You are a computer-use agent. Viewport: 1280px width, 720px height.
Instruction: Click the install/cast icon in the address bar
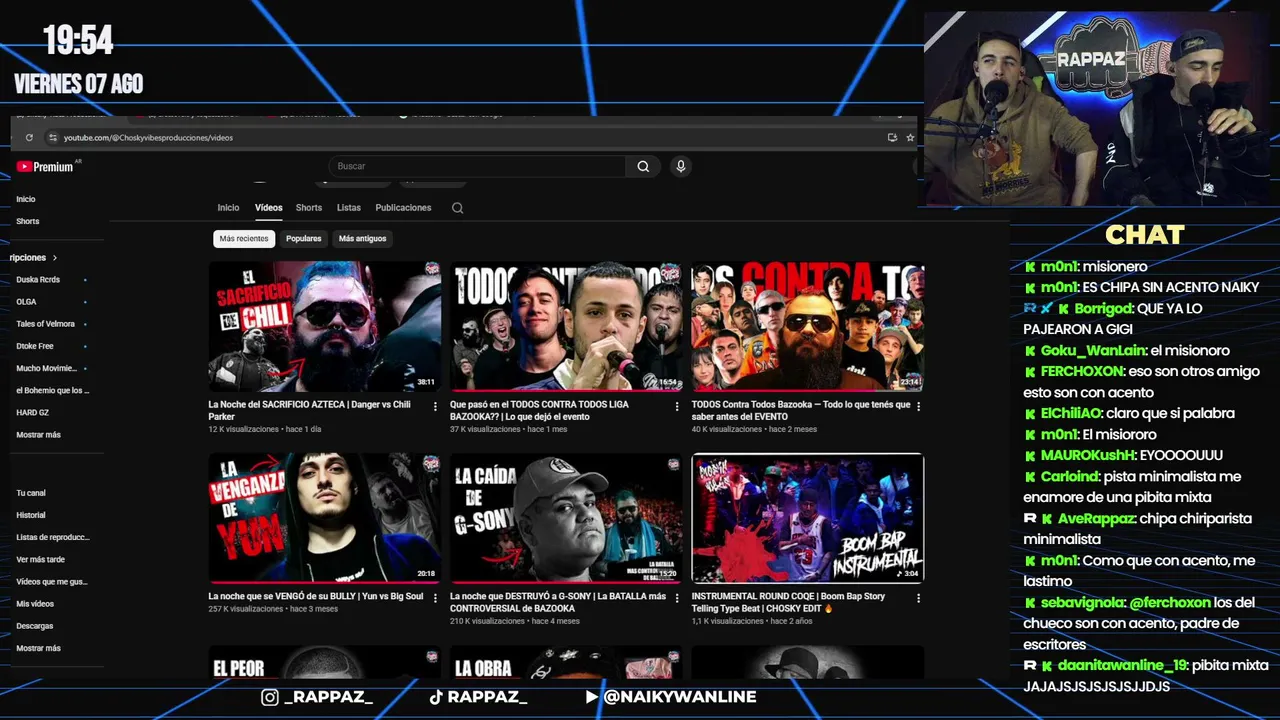892,138
